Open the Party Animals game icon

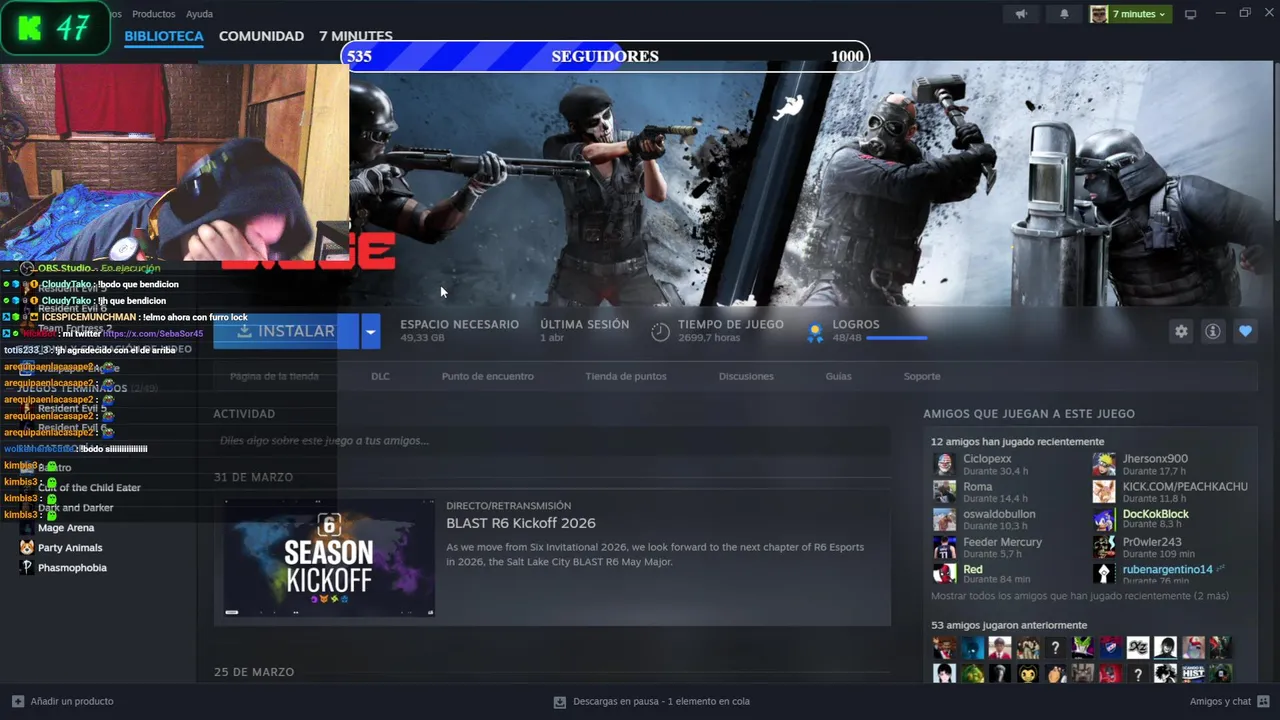26,547
